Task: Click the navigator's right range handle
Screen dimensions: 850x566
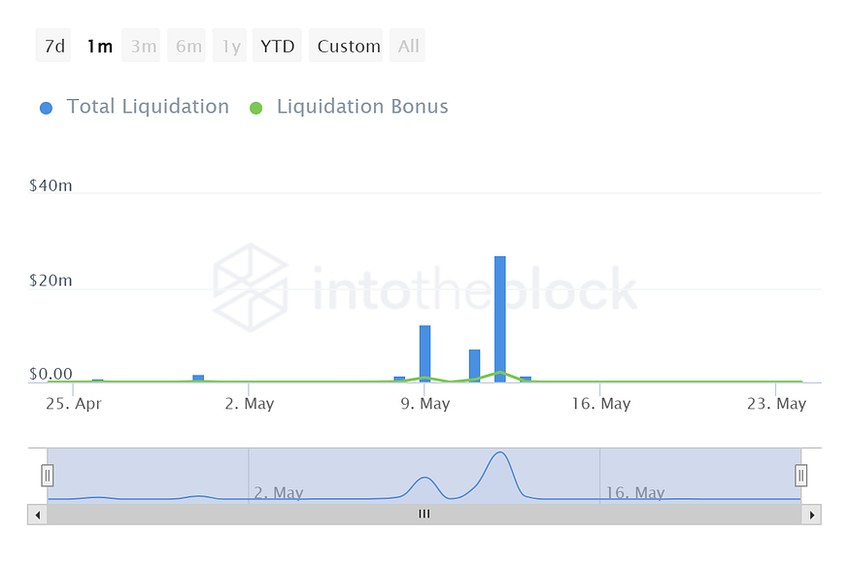Action: click(801, 475)
